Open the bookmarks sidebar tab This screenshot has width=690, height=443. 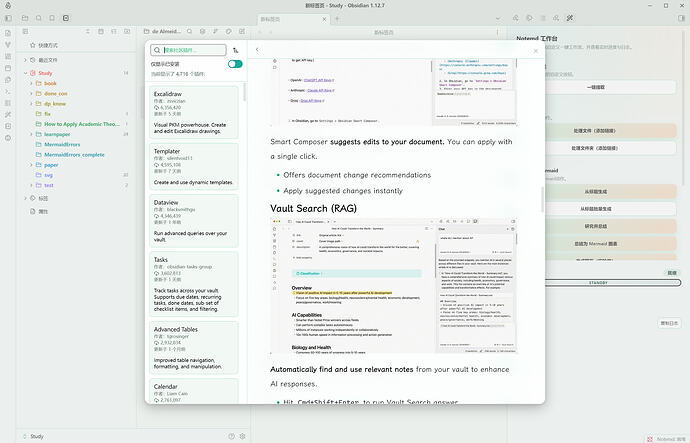[x=52, y=18]
